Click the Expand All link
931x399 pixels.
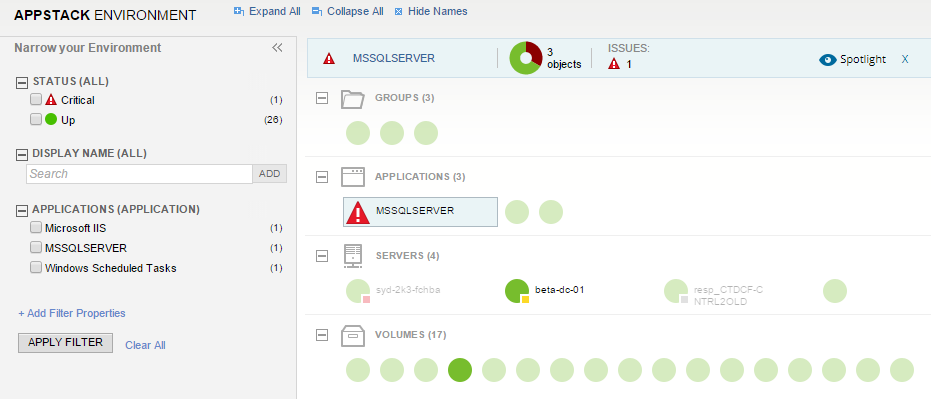click(267, 11)
